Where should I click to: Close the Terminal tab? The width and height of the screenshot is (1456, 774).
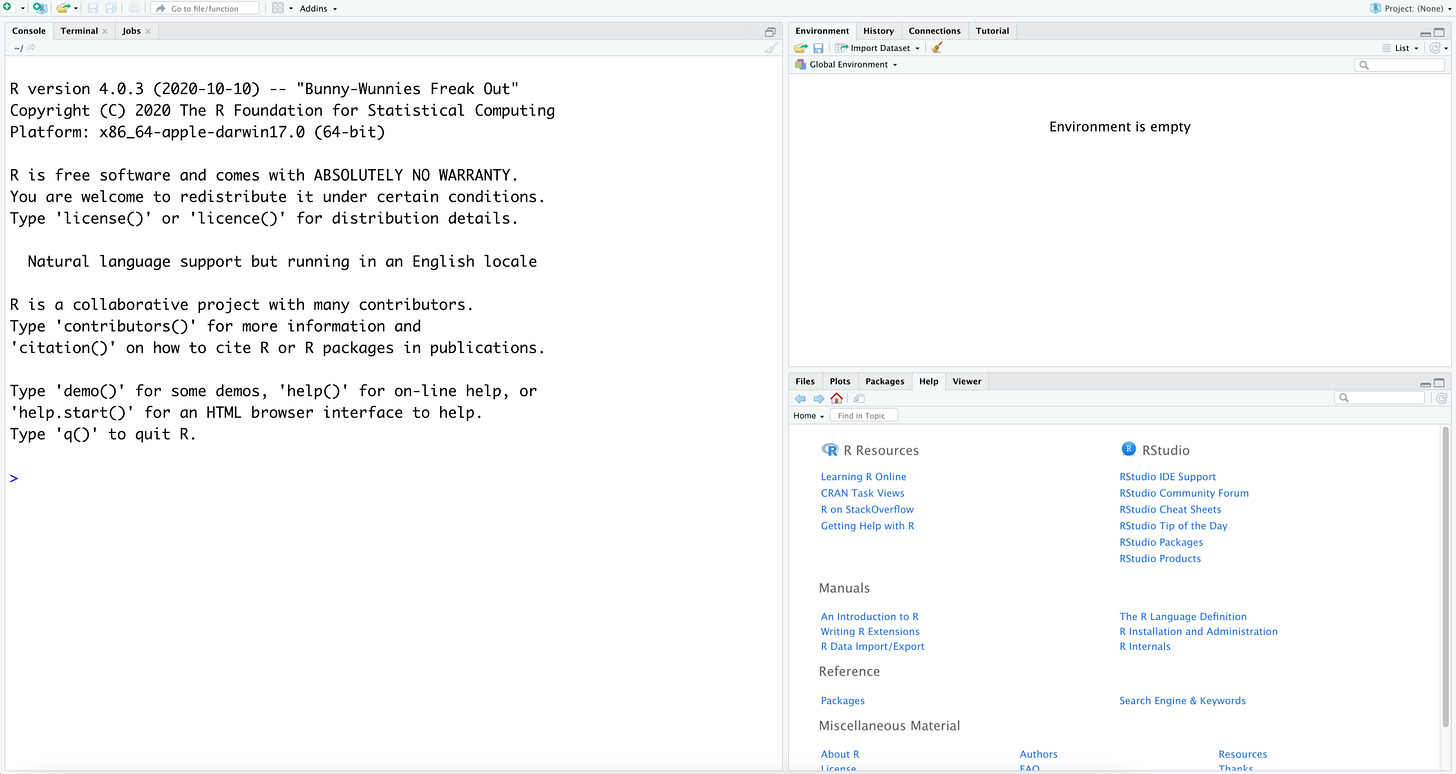[x=105, y=31]
